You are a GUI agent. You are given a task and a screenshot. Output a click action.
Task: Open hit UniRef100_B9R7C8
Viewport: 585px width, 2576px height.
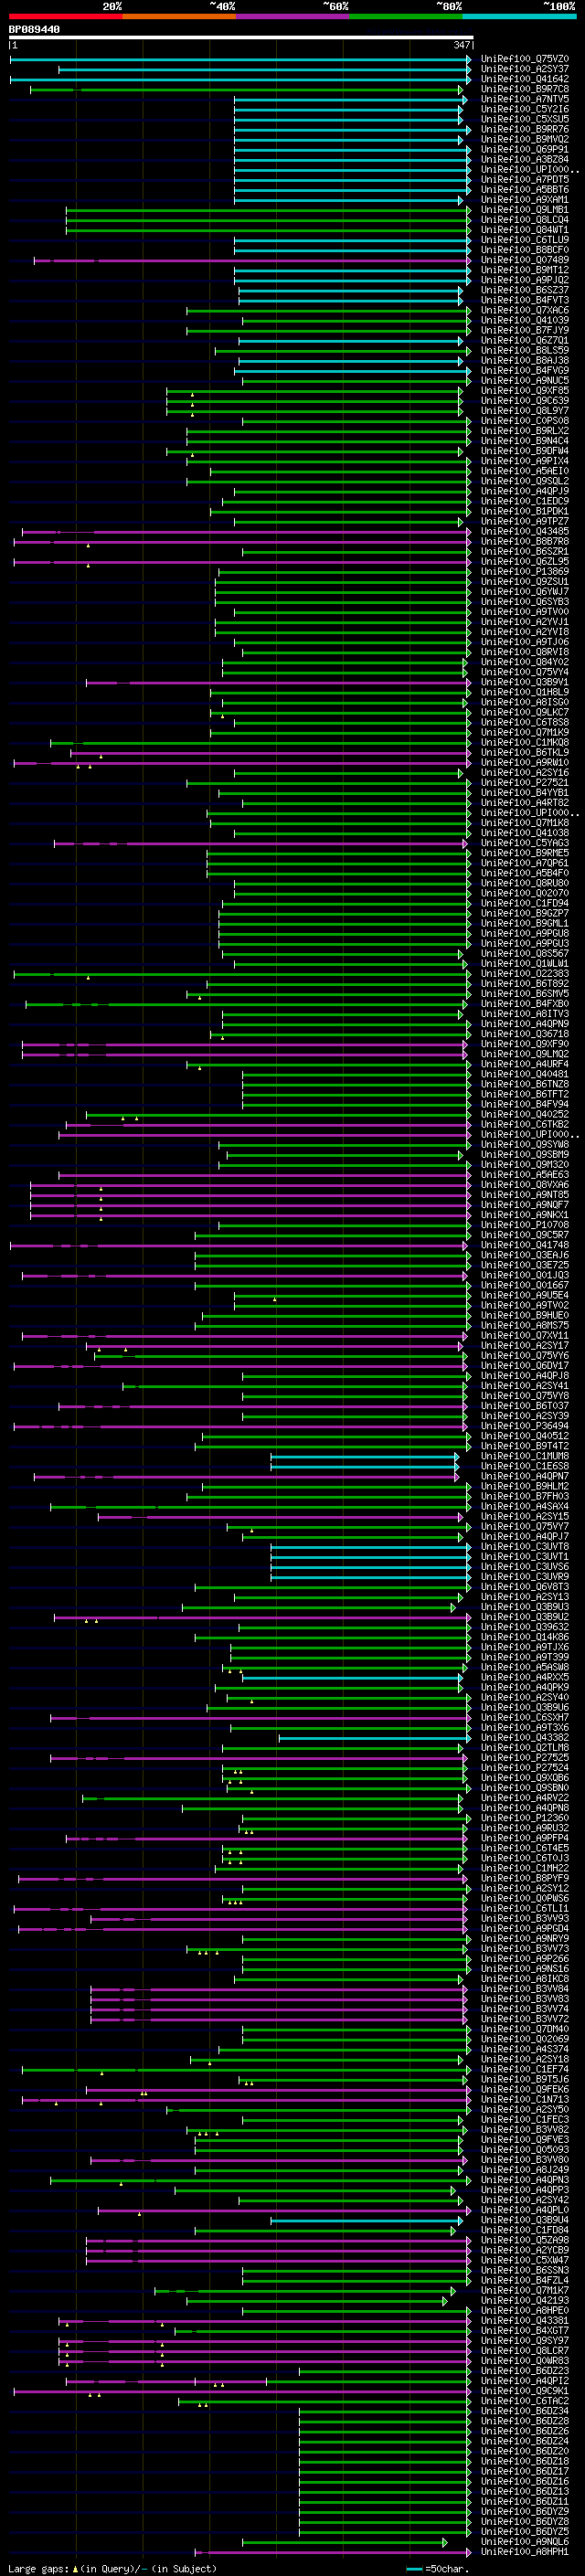[x=524, y=89]
